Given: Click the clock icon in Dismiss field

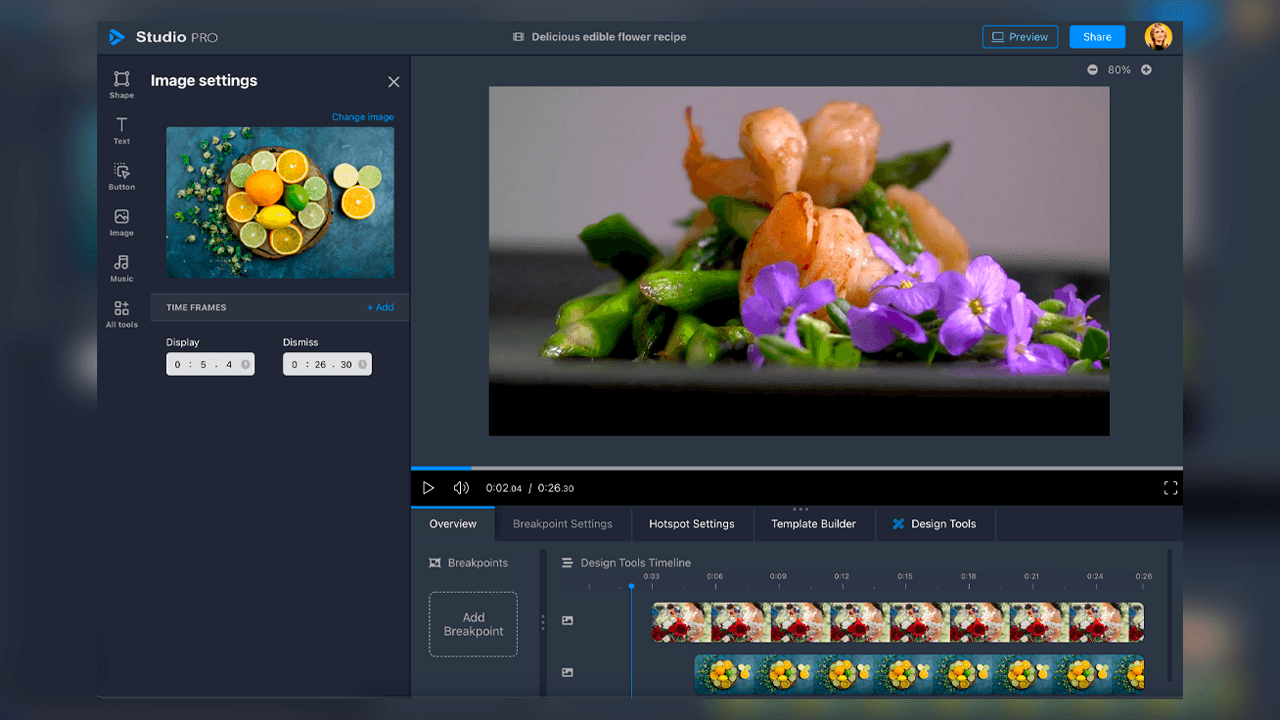Looking at the screenshot, I should pyautogui.click(x=362, y=365).
